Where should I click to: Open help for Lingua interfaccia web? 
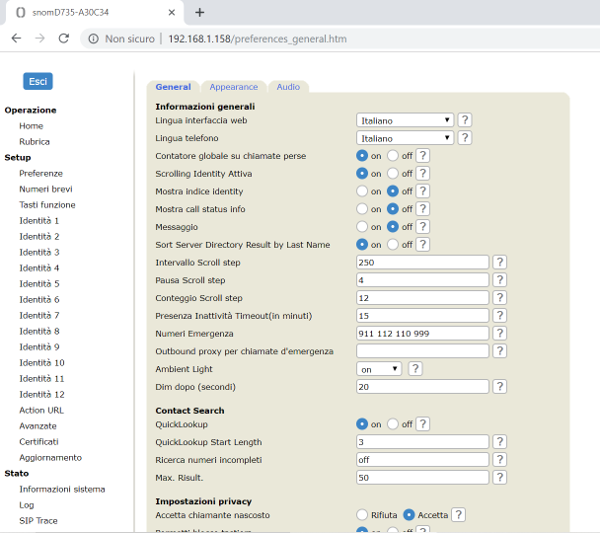coord(465,120)
